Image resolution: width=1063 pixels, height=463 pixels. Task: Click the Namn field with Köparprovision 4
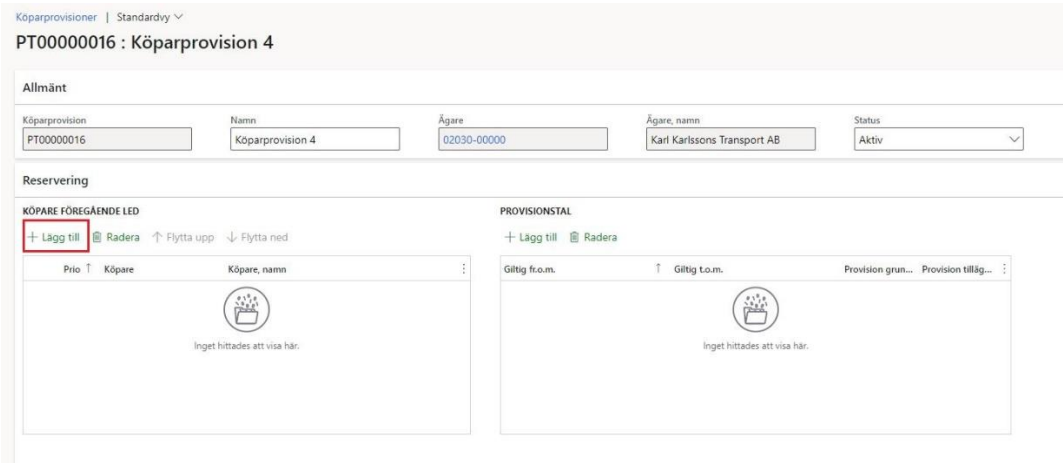(313, 140)
